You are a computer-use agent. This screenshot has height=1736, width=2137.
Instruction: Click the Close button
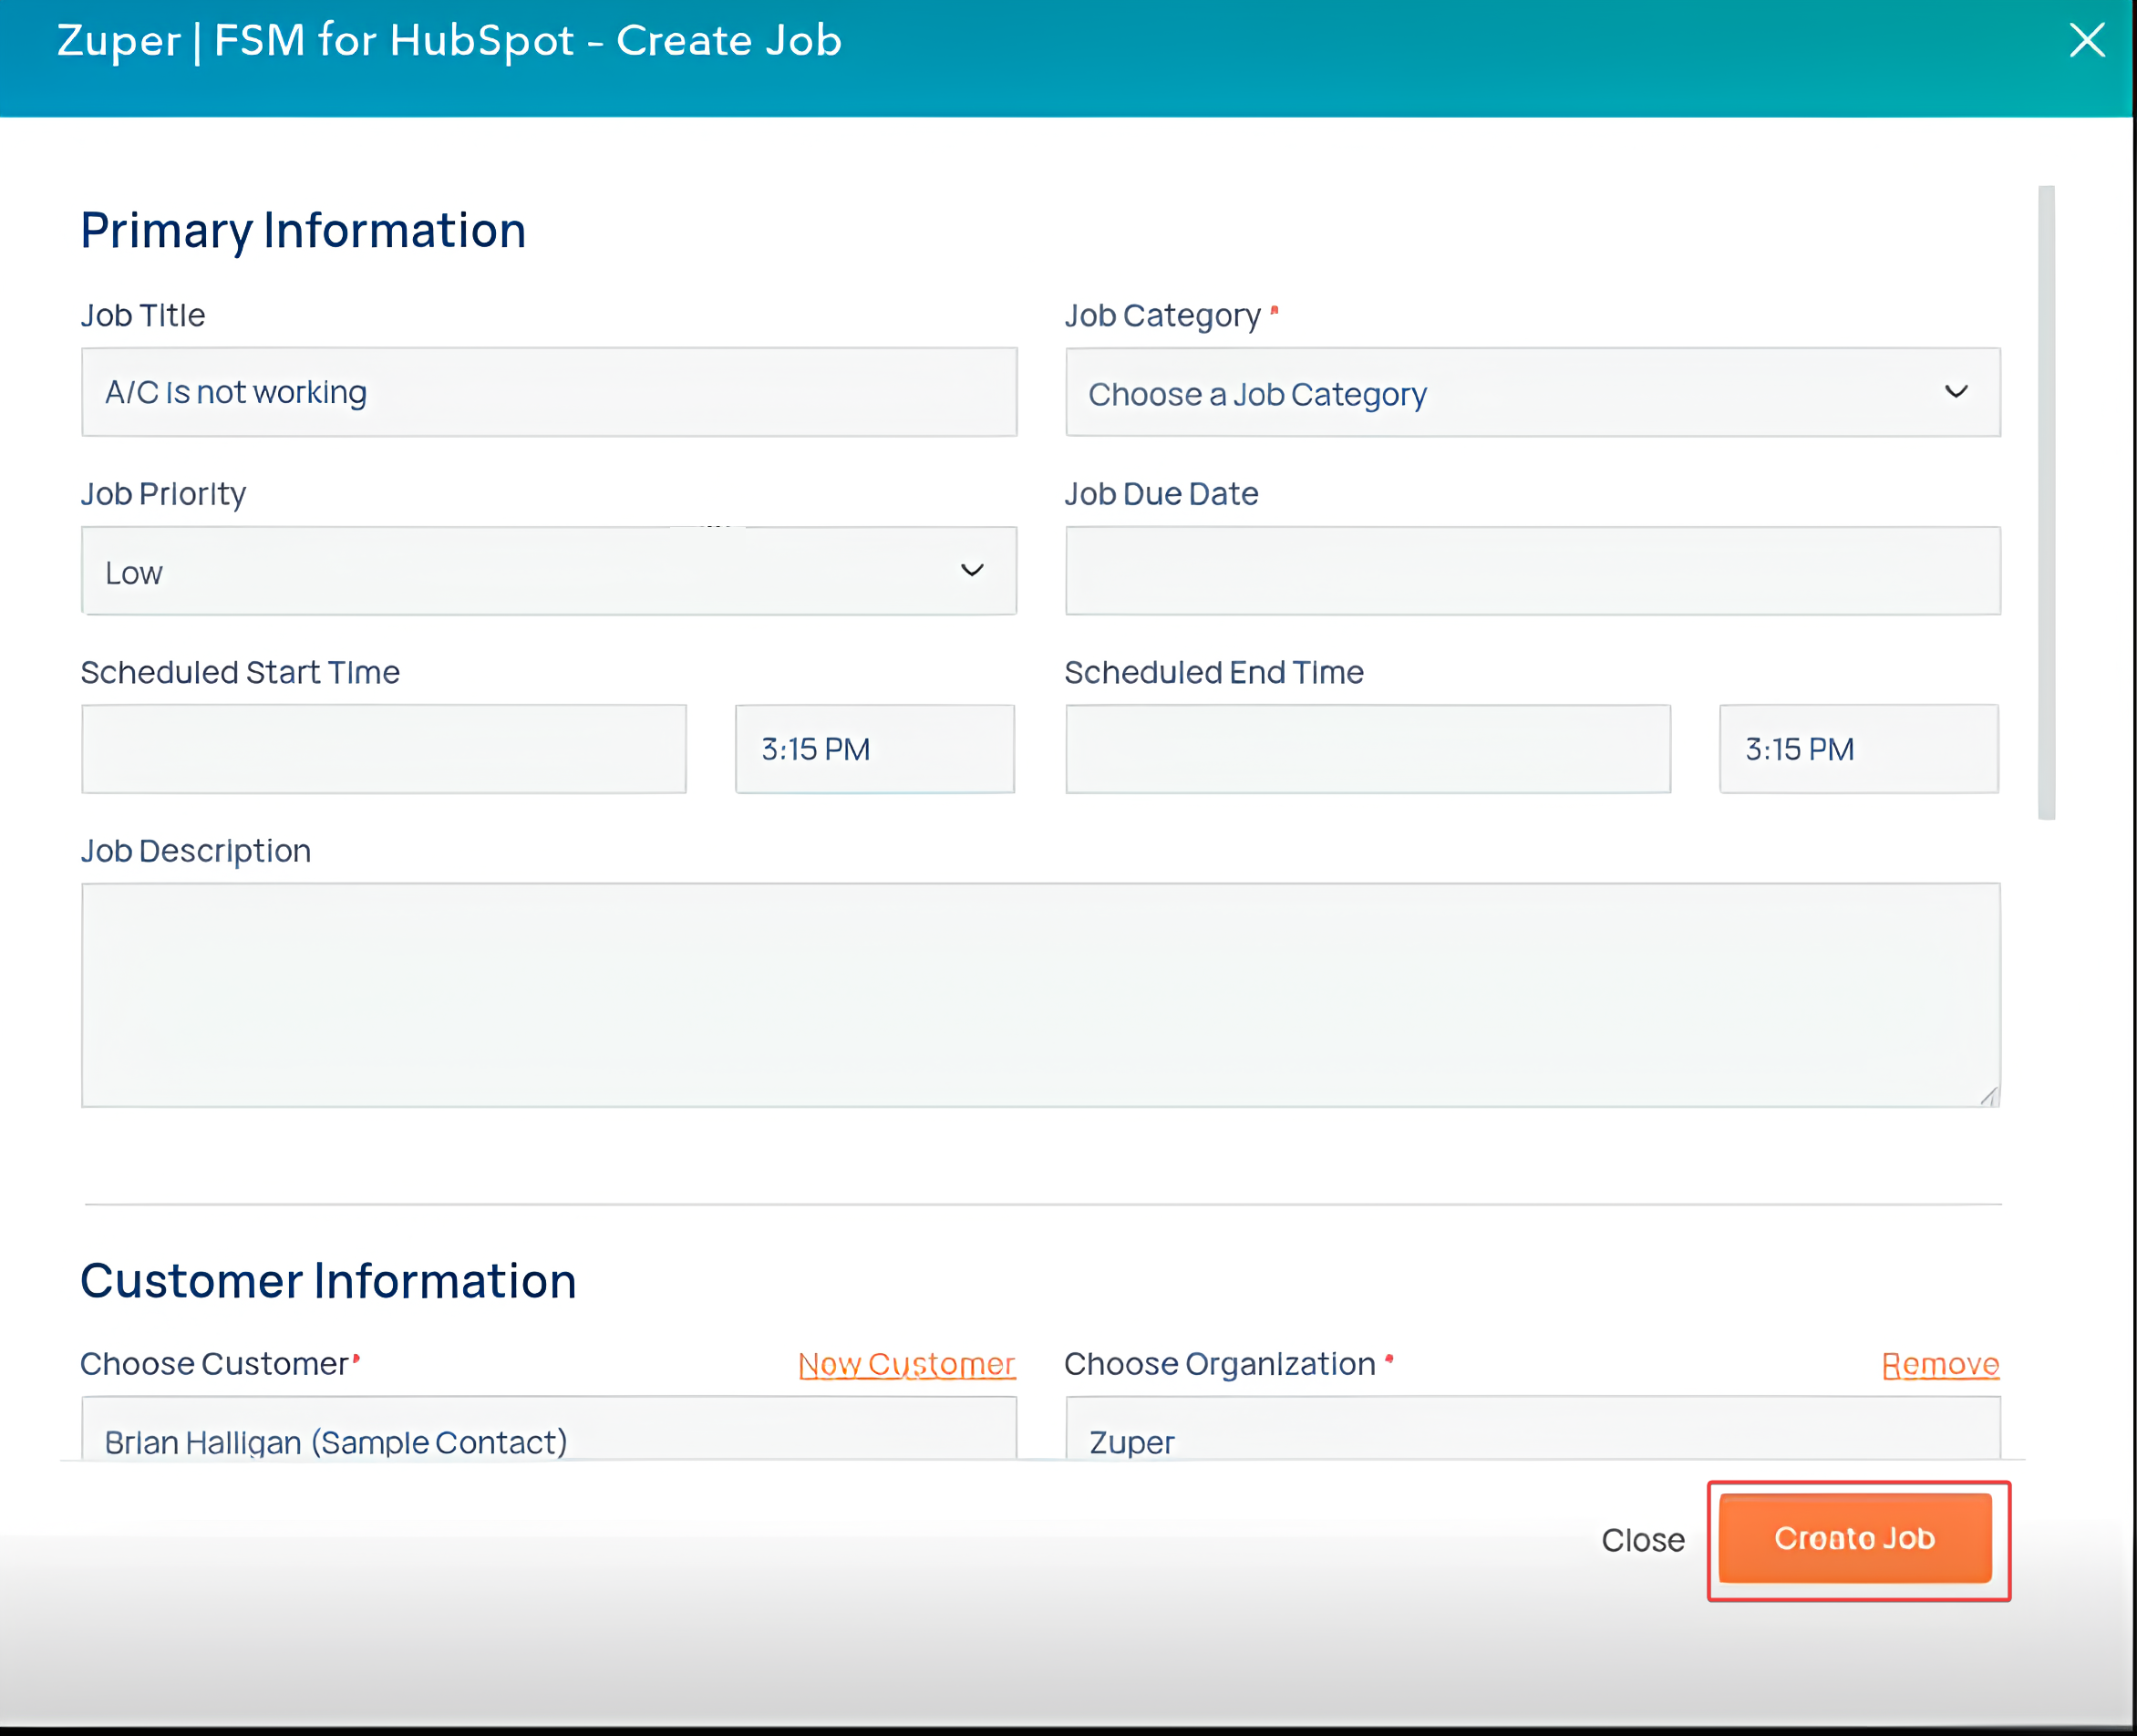pos(1643,1540)
